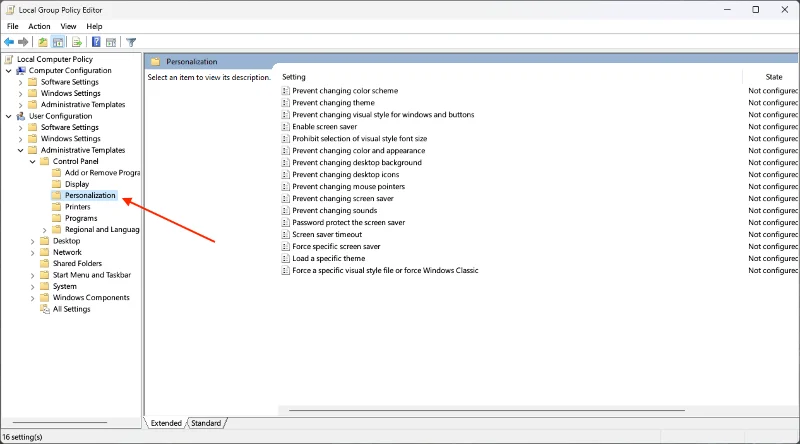
Task: Click the Export list toolbar icon
Action: (x=77, y=42)
